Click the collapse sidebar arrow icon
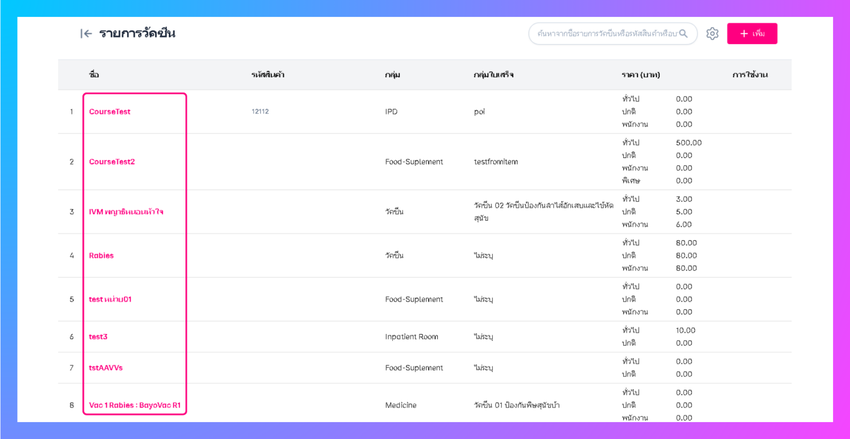Screen dimensions: 850x439 (x=86, y=34)
